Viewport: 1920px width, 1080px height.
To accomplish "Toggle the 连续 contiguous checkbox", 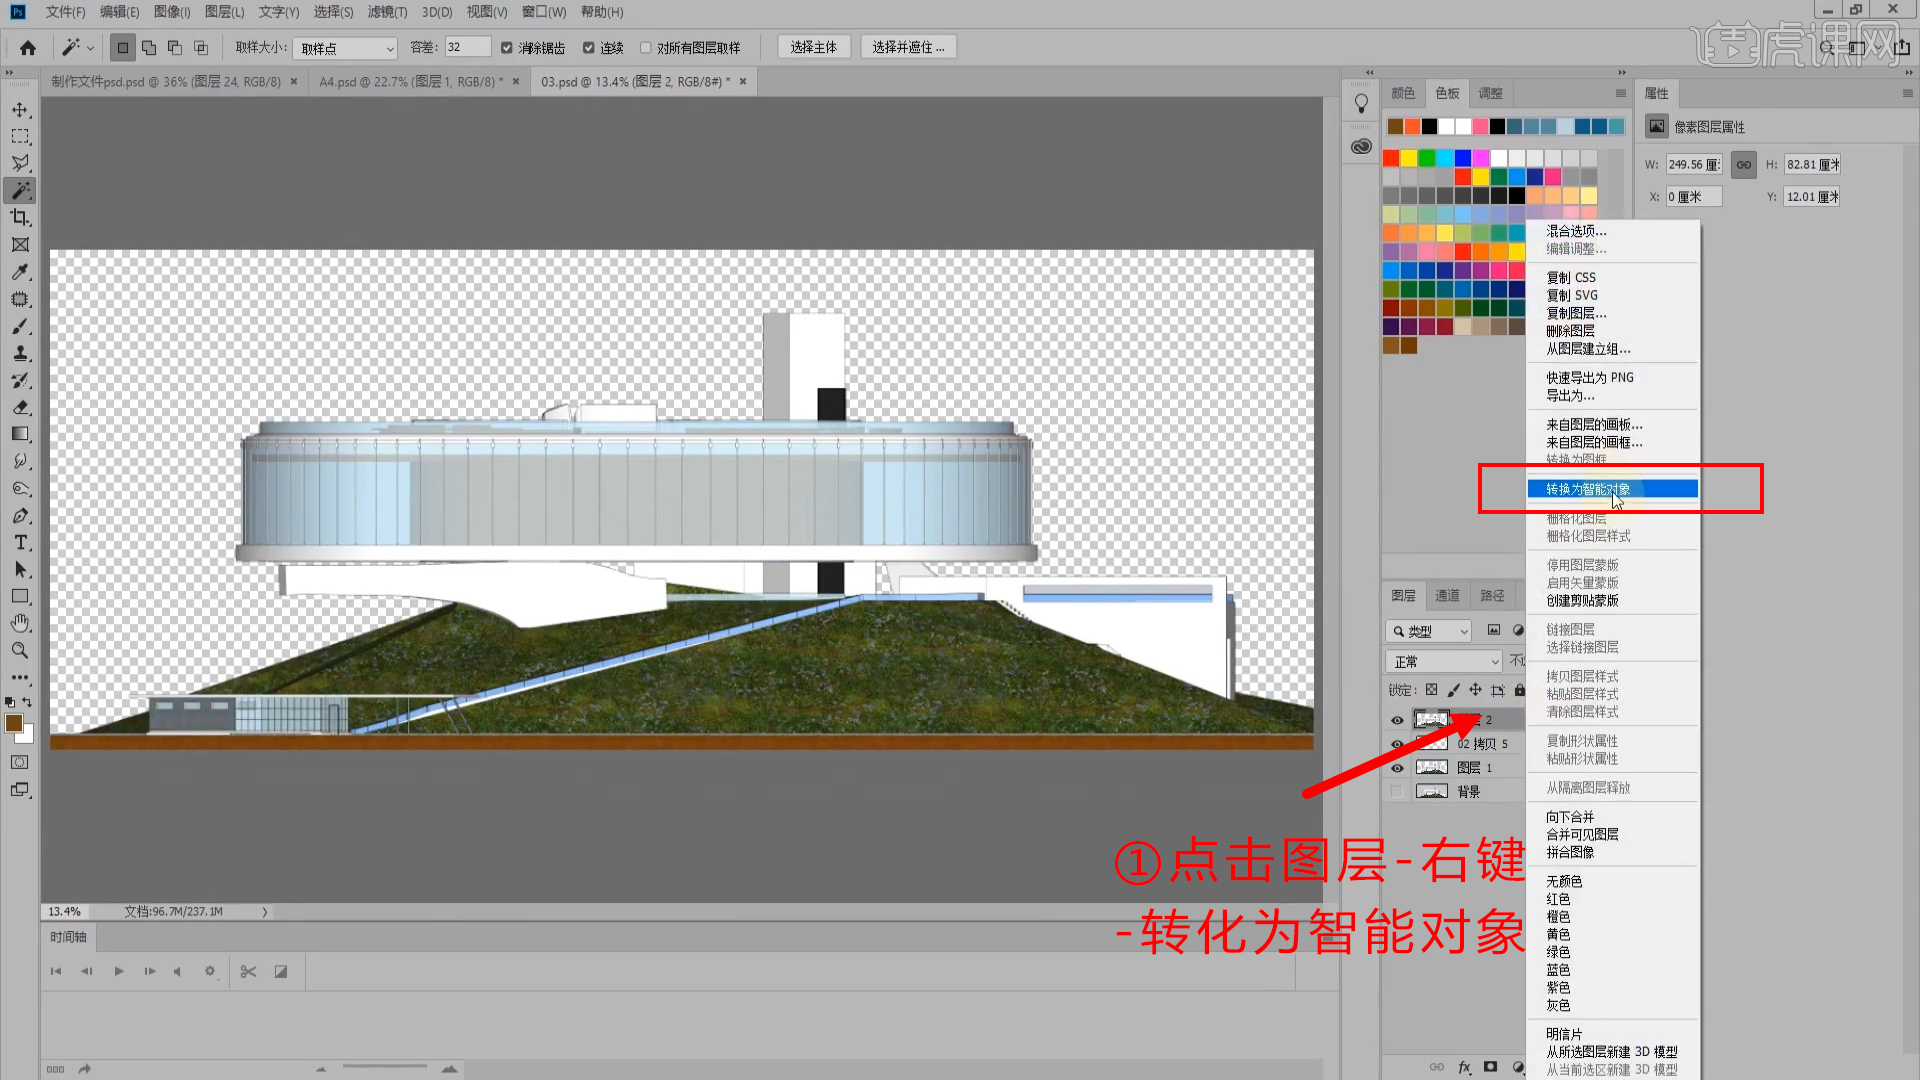I will point(589,47).
